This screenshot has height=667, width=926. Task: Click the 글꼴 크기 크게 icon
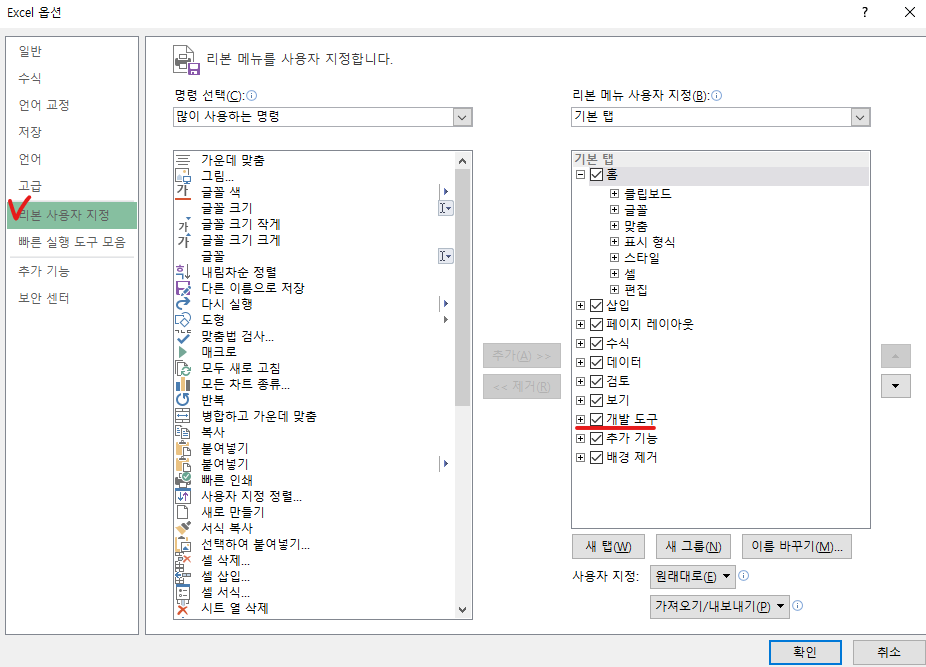tap(183, 240)
